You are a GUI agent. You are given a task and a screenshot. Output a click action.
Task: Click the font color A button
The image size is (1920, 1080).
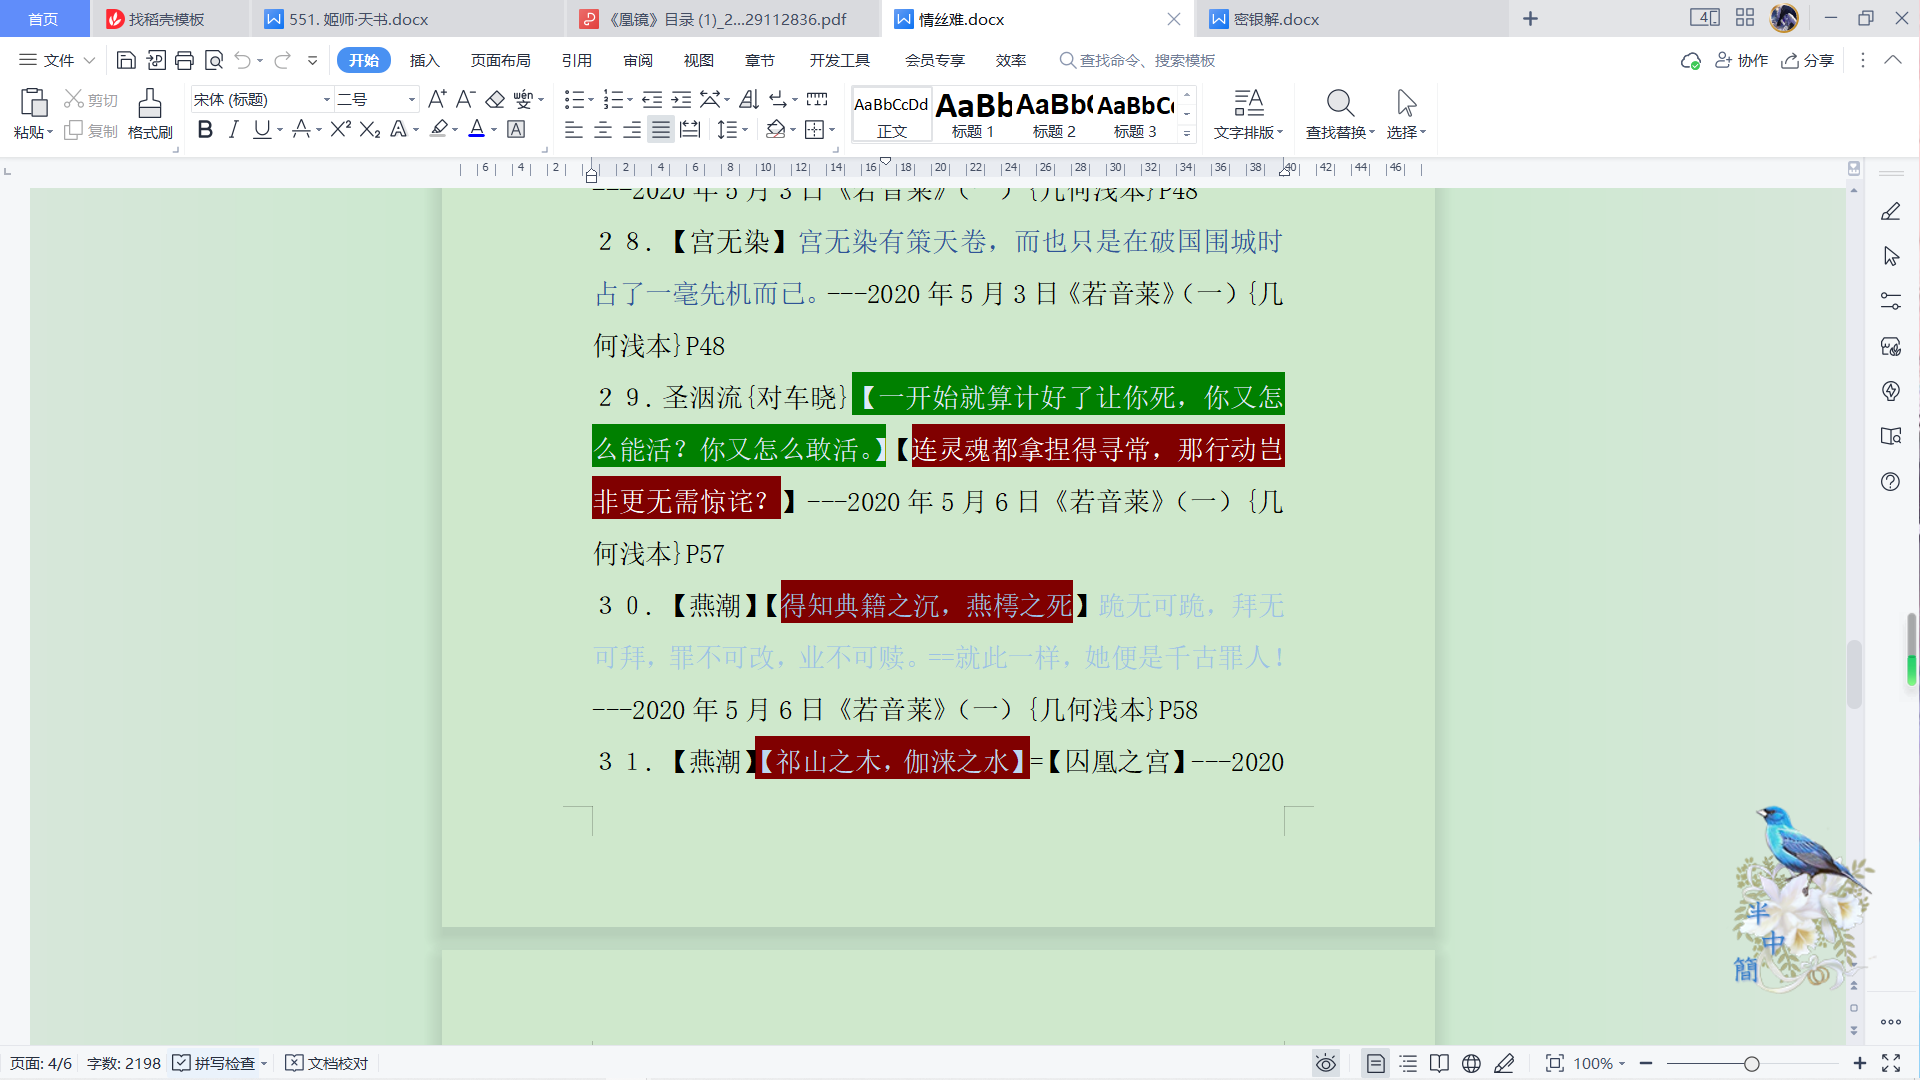point(477,130)
